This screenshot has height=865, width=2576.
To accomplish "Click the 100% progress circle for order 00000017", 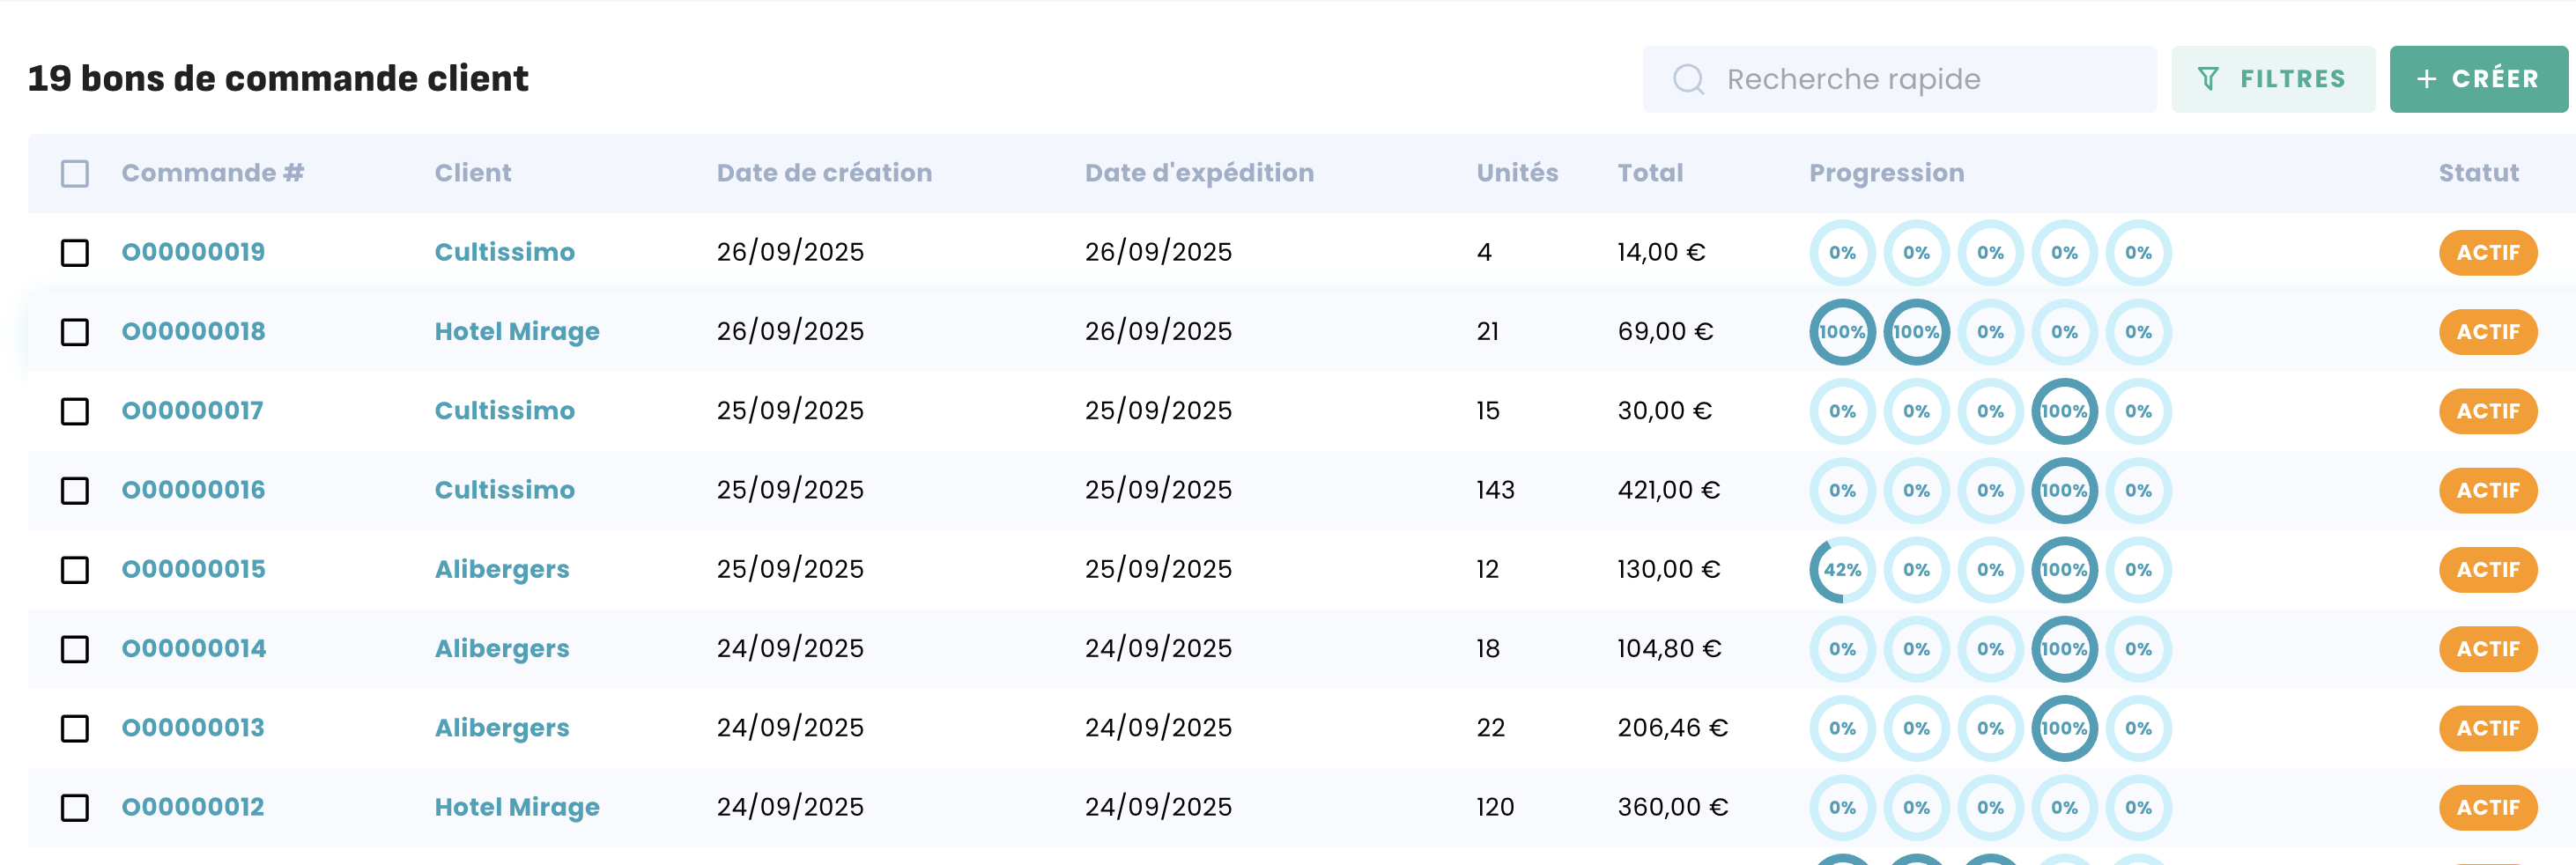I will (2064, 411).
